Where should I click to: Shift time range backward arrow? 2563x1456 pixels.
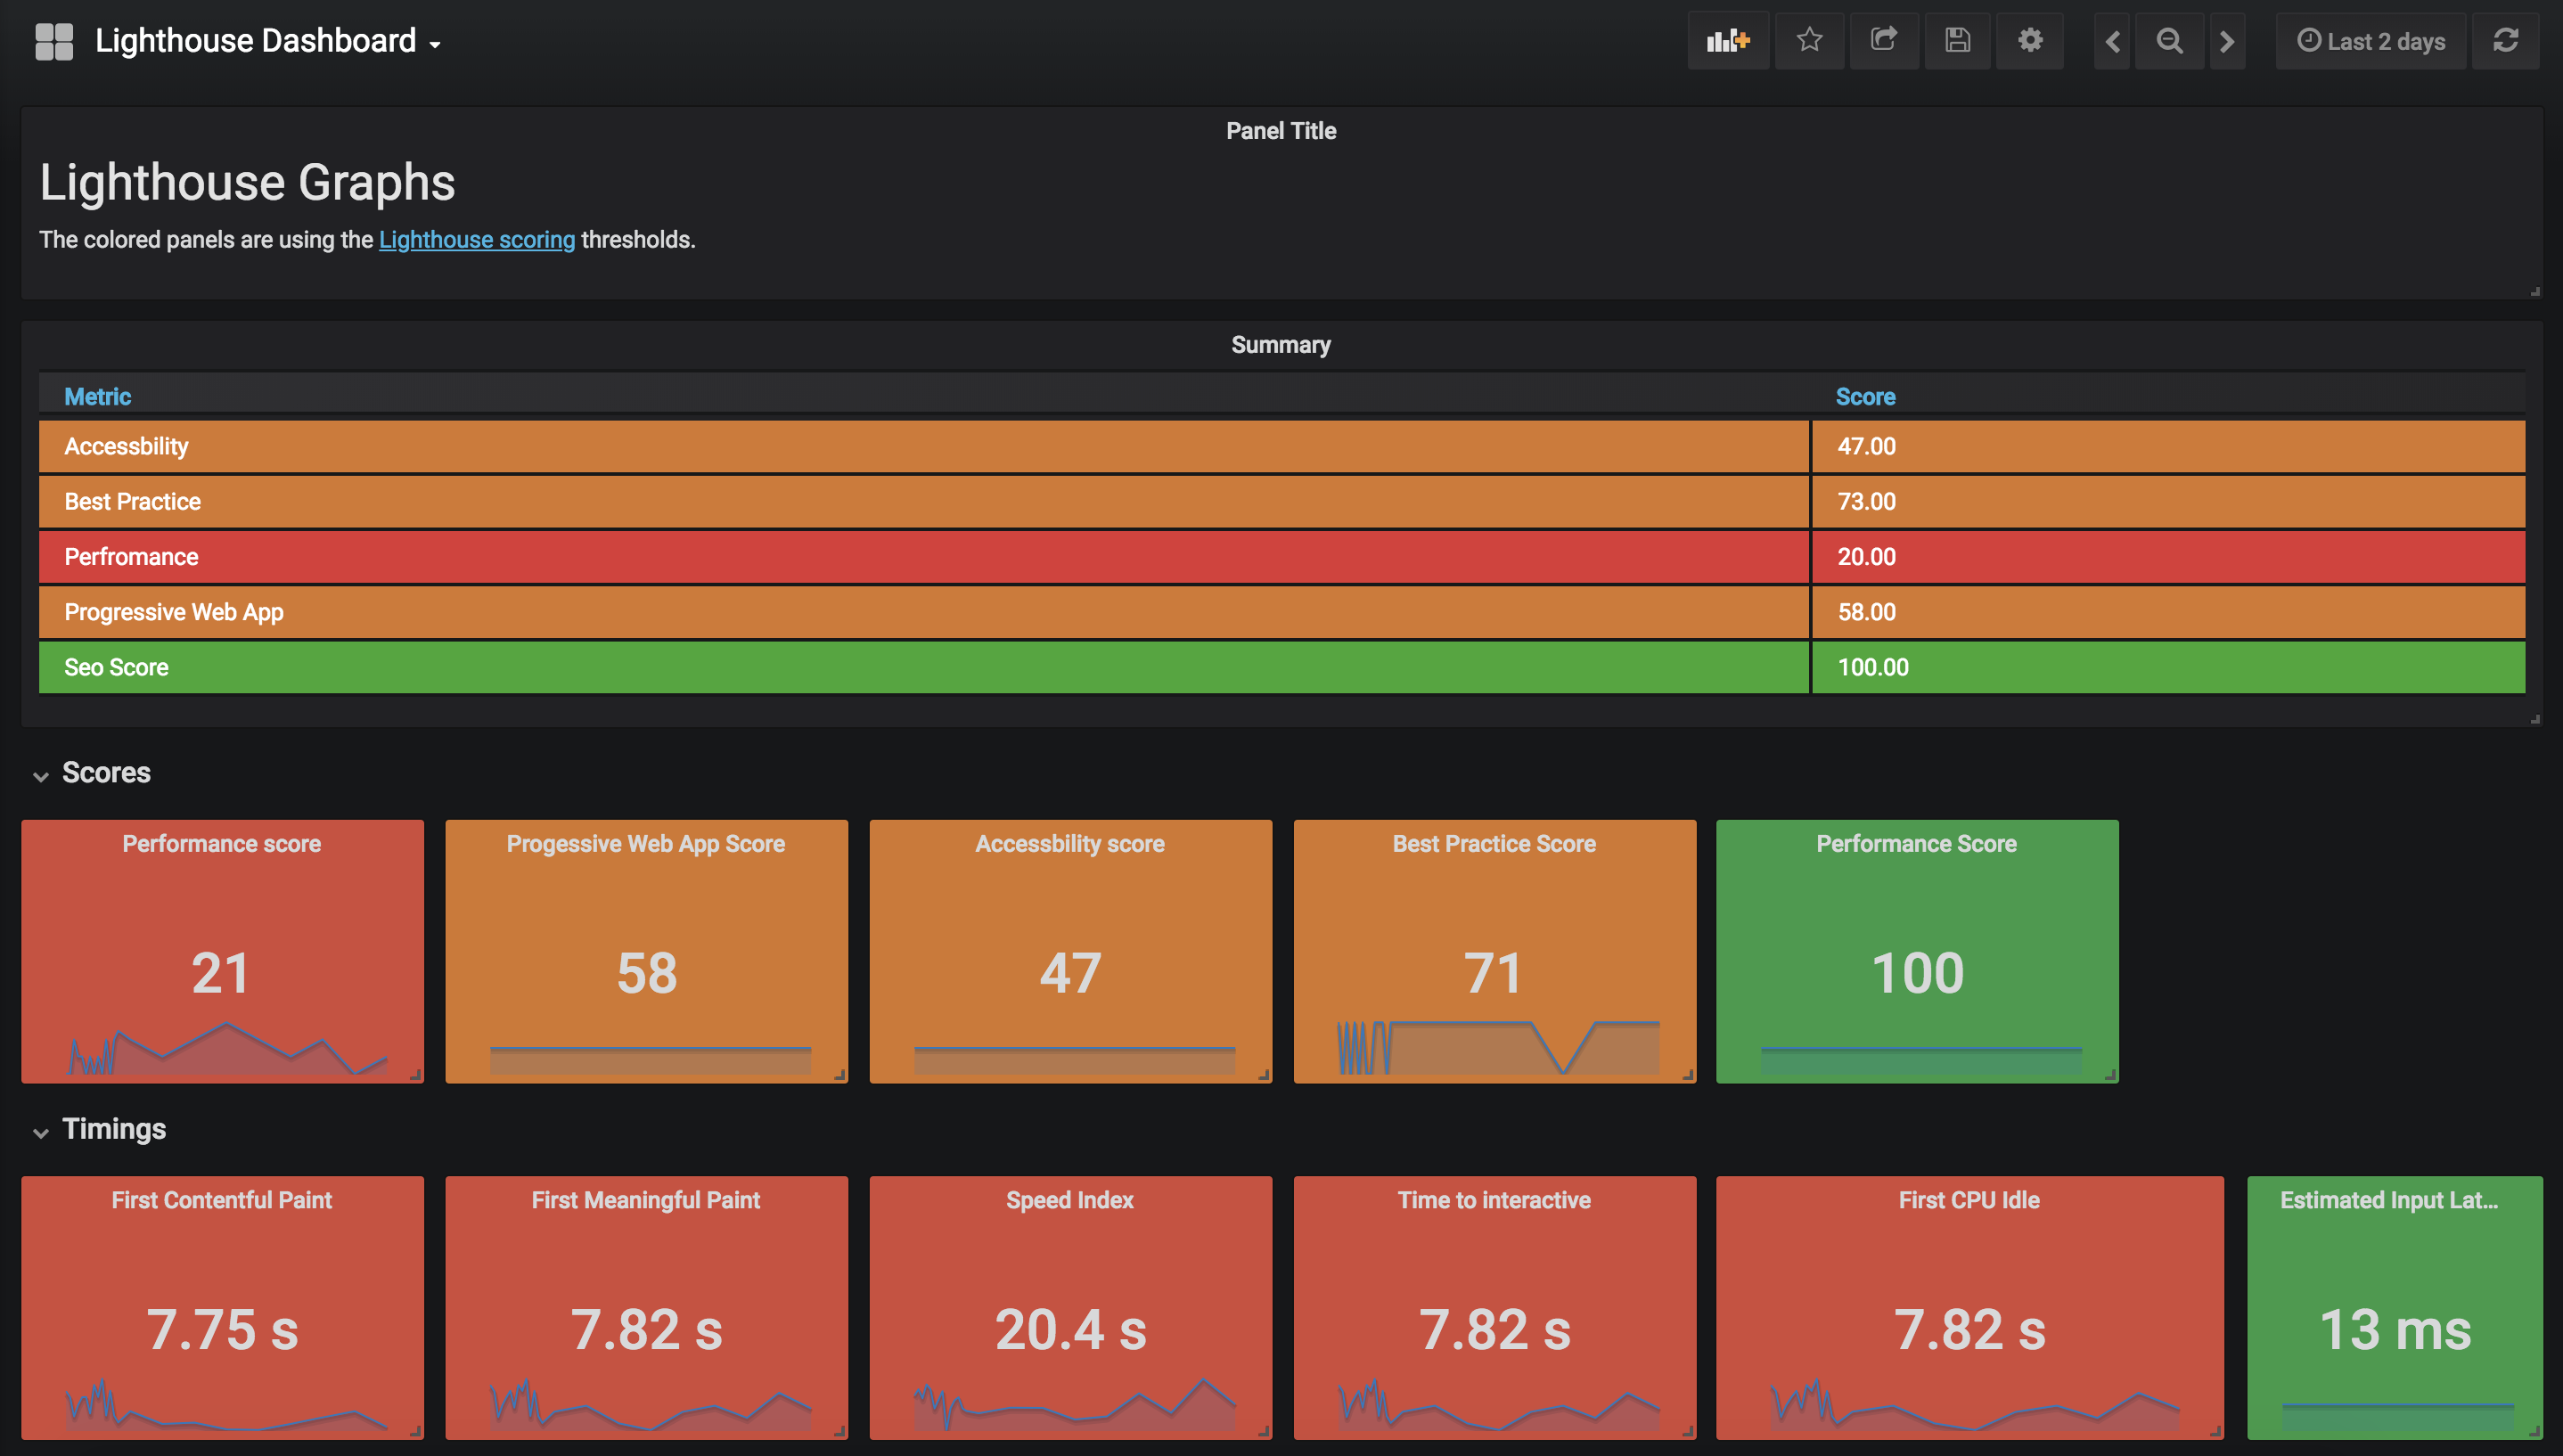2112,41
